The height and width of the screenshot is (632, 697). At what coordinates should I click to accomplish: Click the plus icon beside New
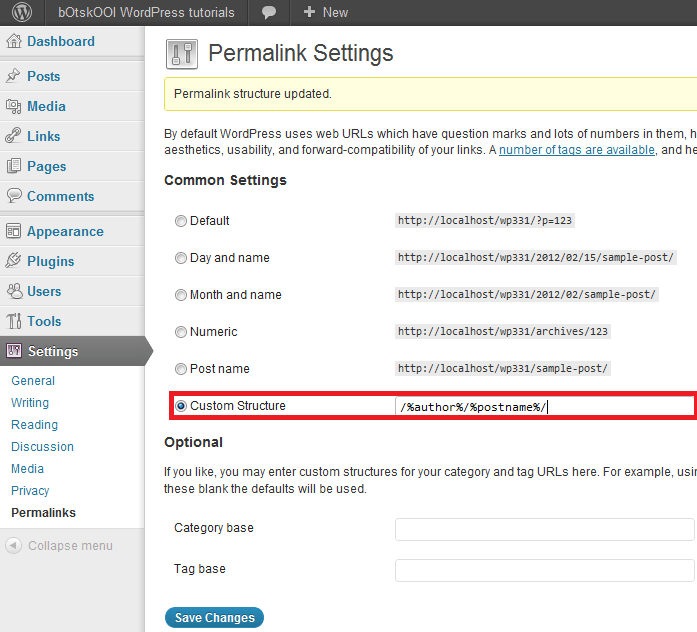click(x=309, y=12)
